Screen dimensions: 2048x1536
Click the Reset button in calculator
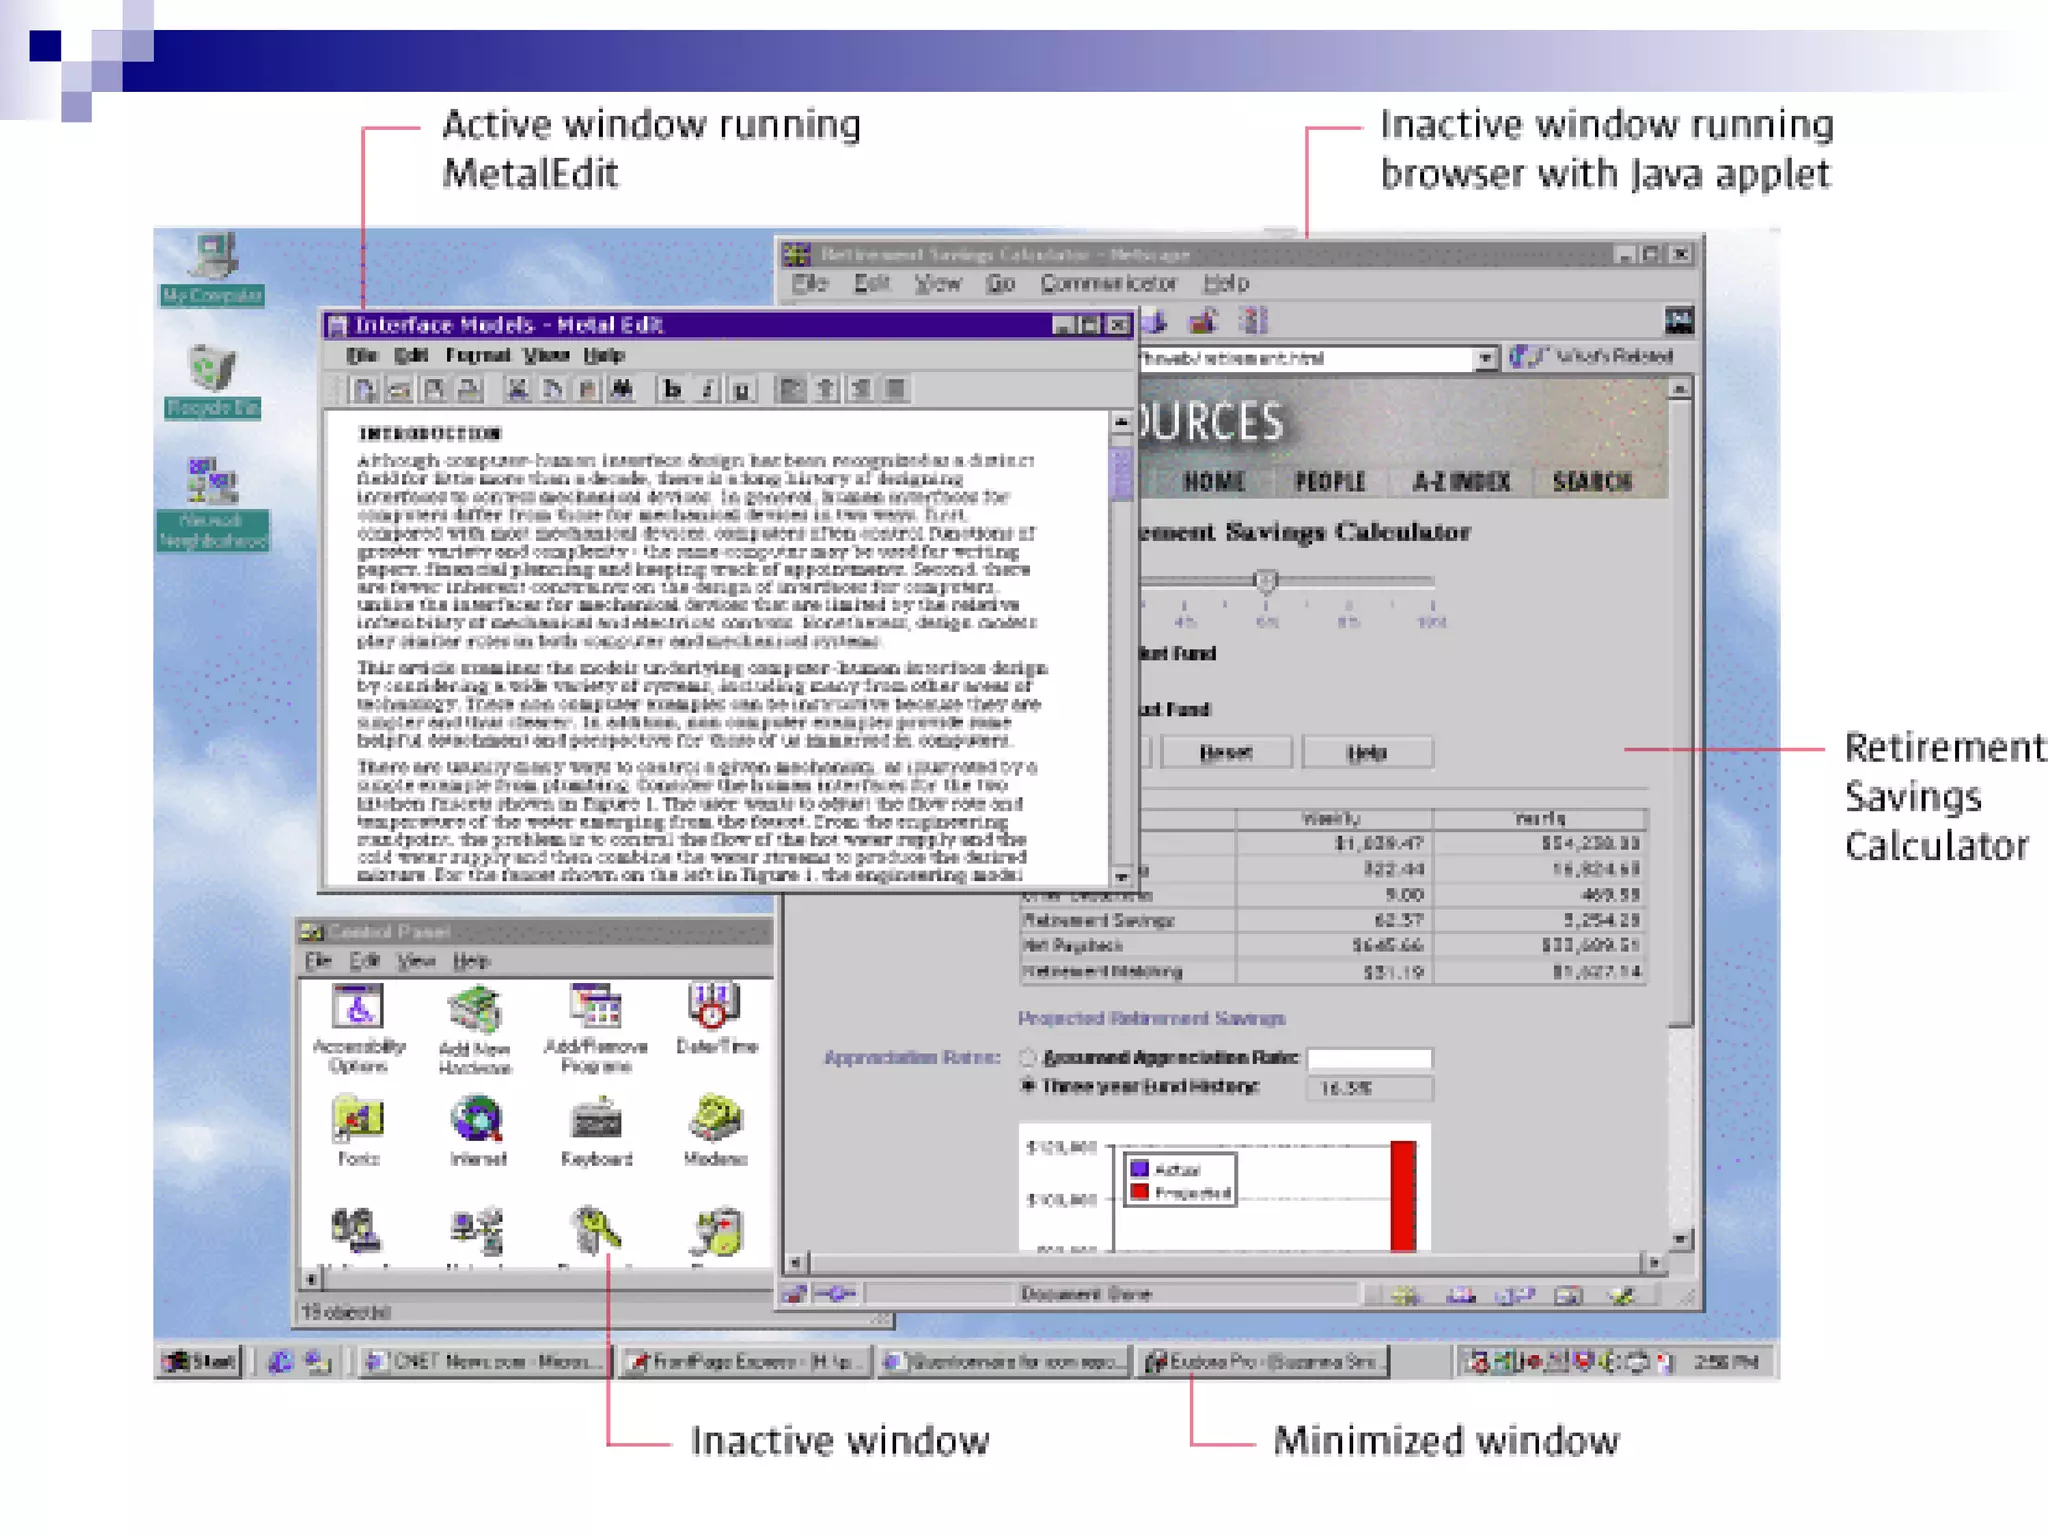tap(1225, 752)
